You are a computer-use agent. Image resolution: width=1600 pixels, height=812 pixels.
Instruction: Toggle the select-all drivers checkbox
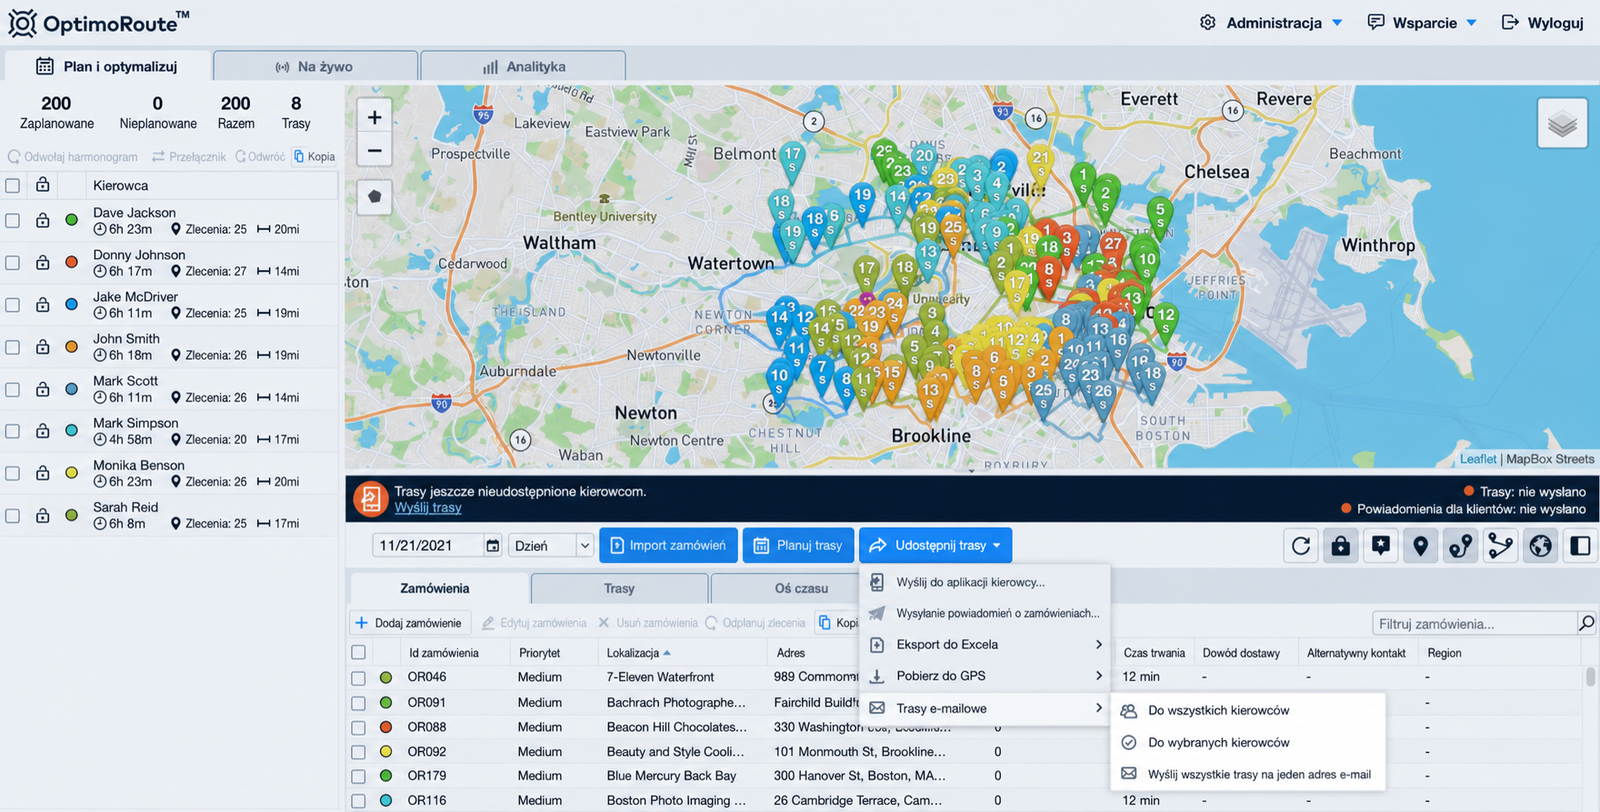pyautogui.click(x=13, y=186)
